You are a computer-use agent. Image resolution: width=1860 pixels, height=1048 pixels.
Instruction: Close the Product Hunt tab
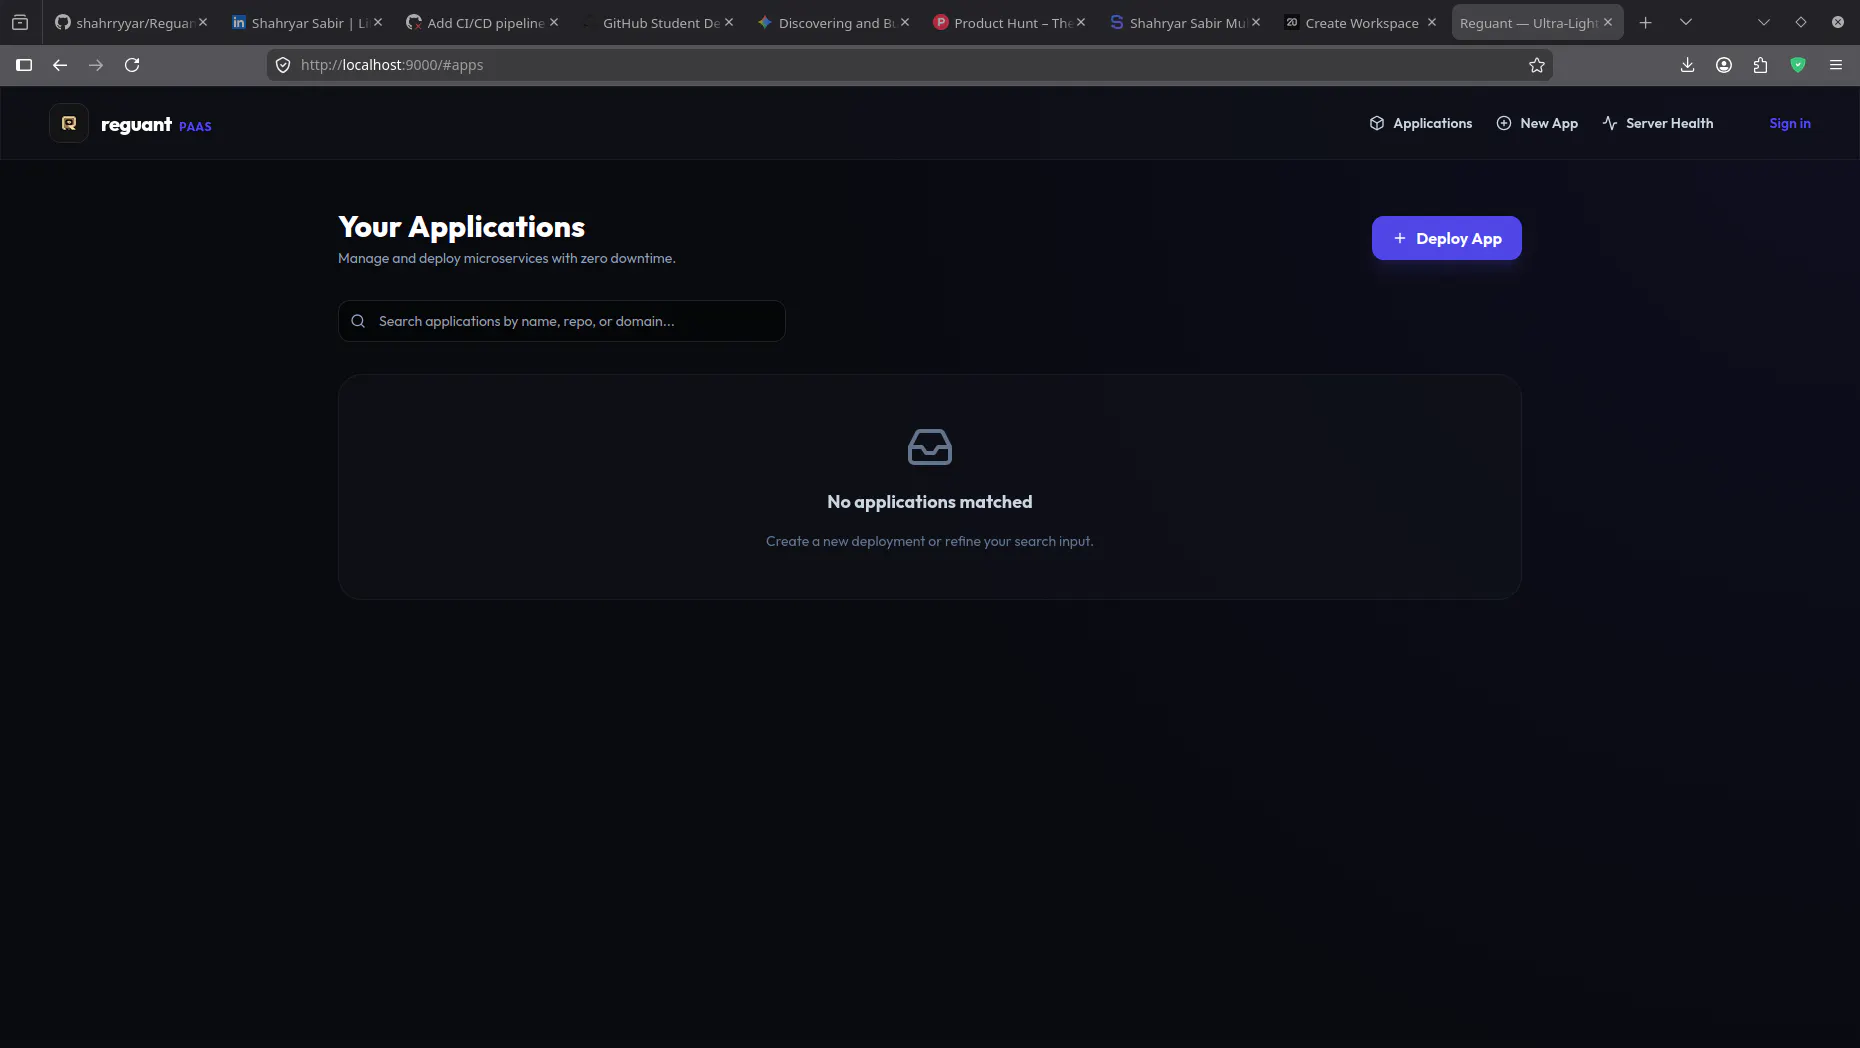pyautogui.click(x=1081, y=22)
